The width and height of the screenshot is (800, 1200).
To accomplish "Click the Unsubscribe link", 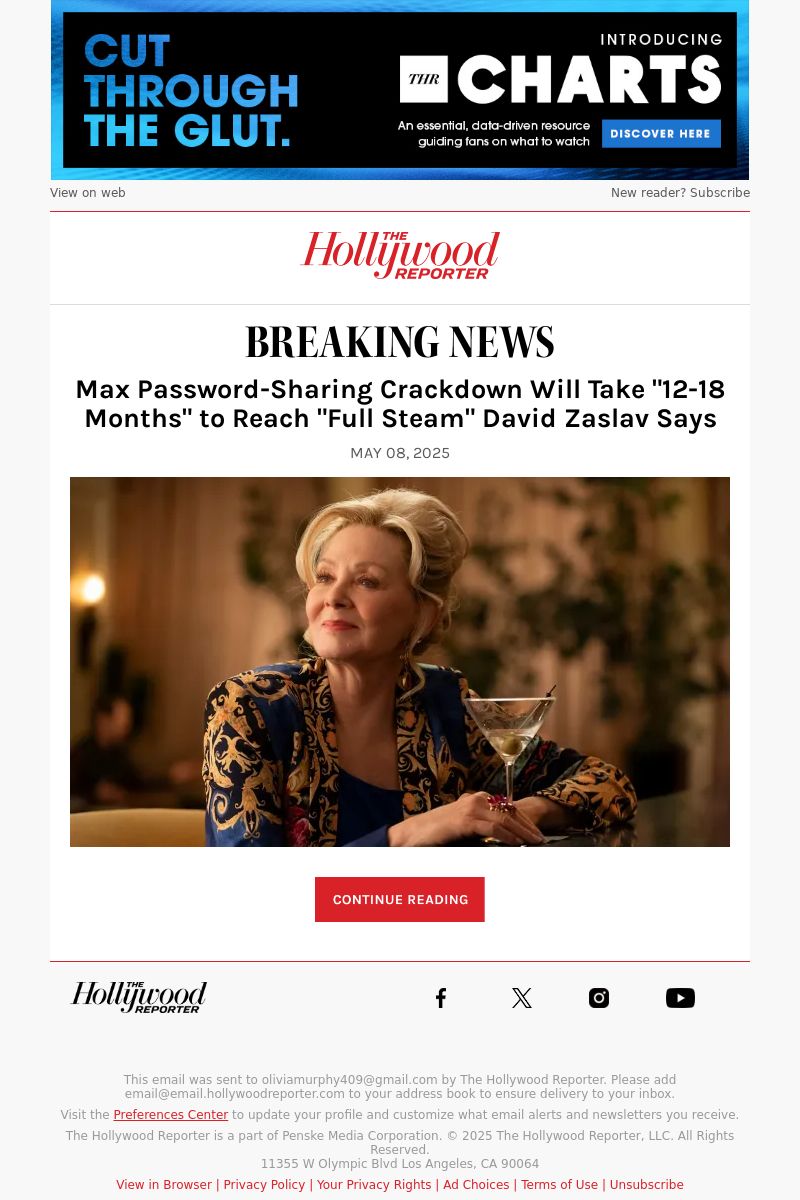I will click(x=647, y=1185).
